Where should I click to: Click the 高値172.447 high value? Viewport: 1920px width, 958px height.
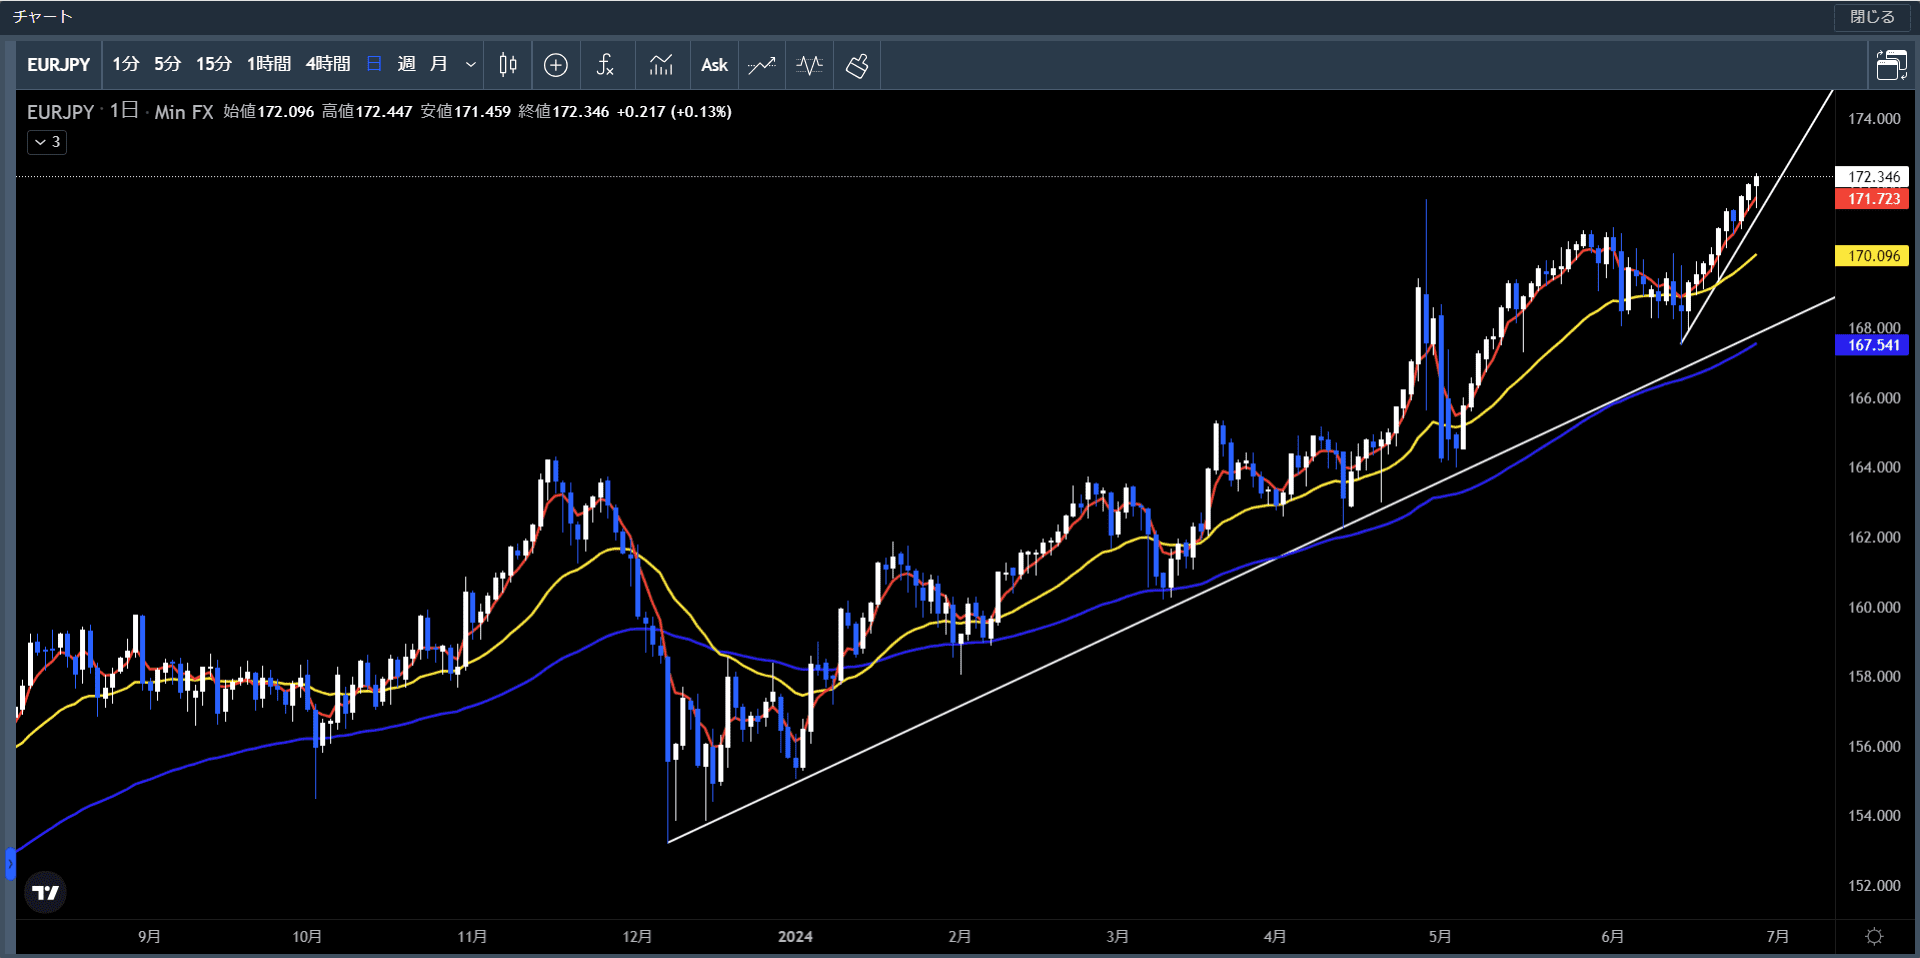point(367,112)
